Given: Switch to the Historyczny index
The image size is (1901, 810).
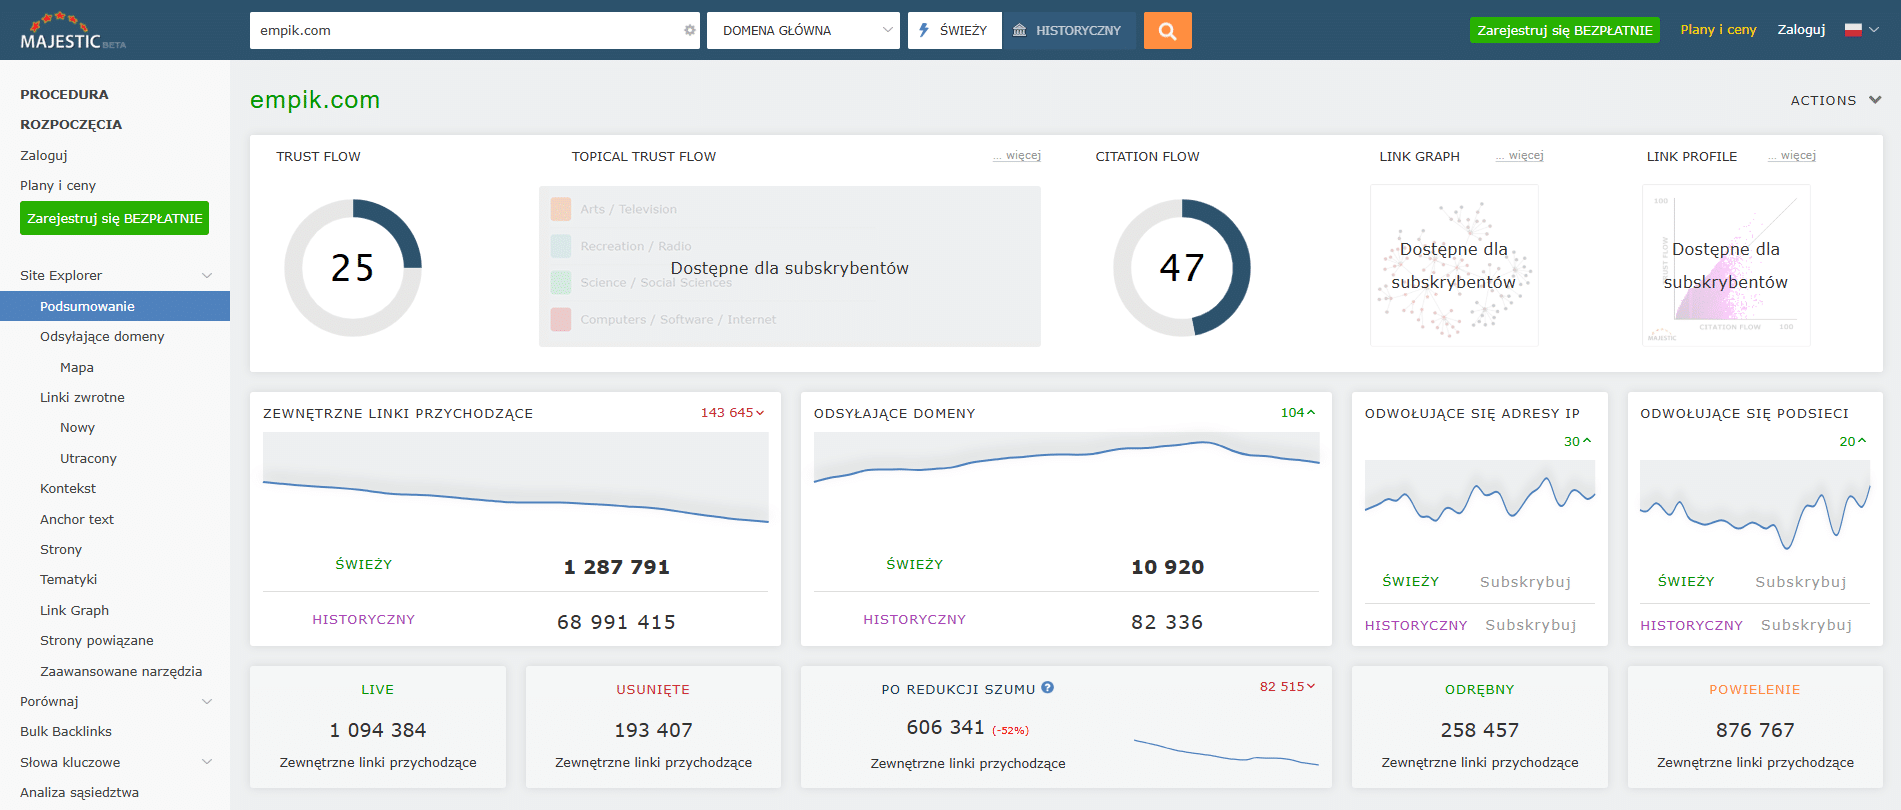Looking at the screenshot, I should (x=1069, y=31).
